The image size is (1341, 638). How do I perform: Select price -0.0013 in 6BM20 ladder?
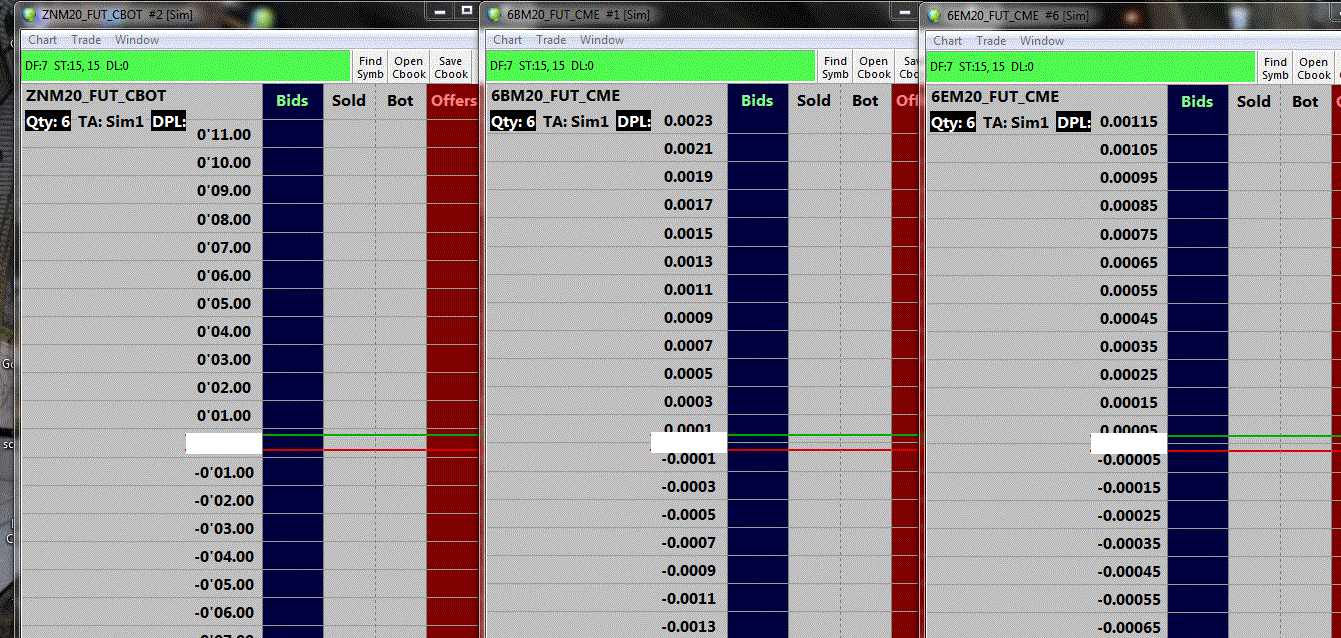pos(689,627)
